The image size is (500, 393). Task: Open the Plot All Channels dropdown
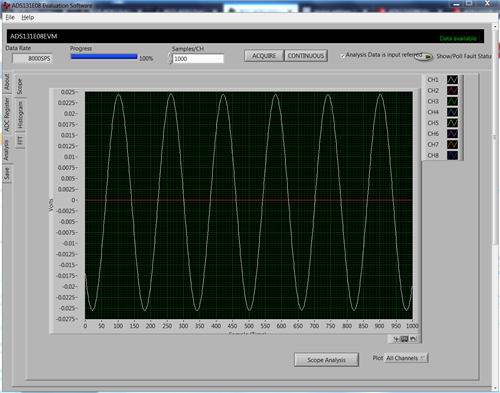pyautogui.click(x=406, y=358)
